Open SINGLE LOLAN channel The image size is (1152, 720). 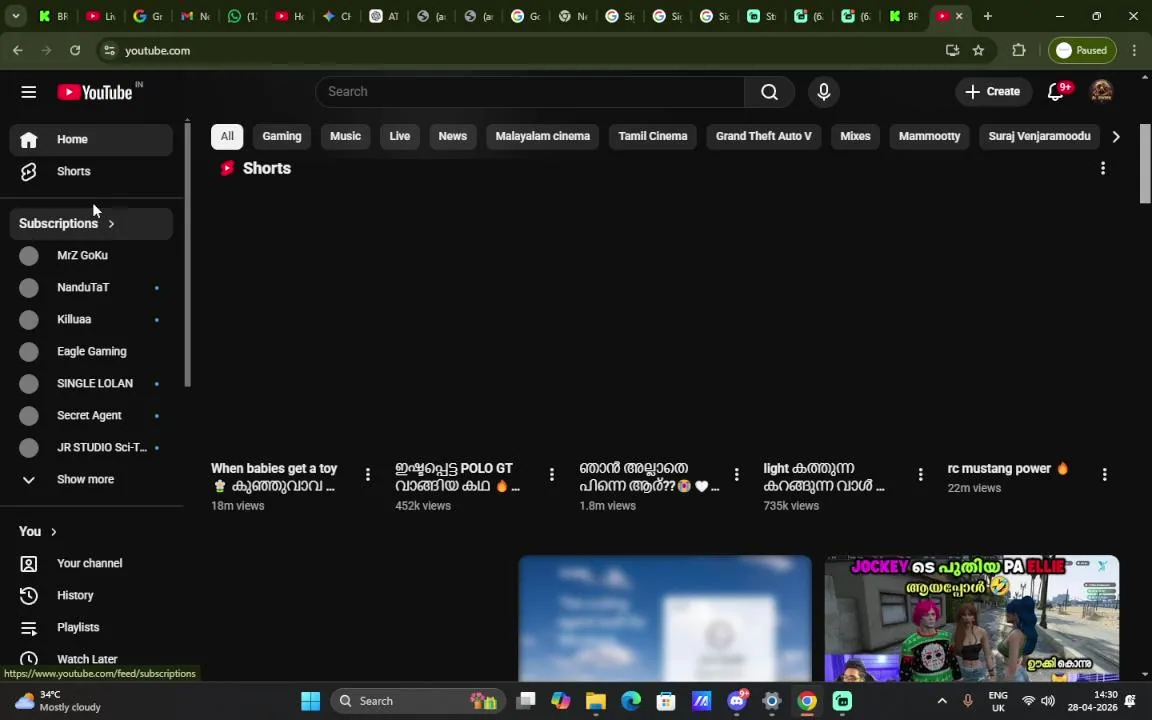point(91,384)
